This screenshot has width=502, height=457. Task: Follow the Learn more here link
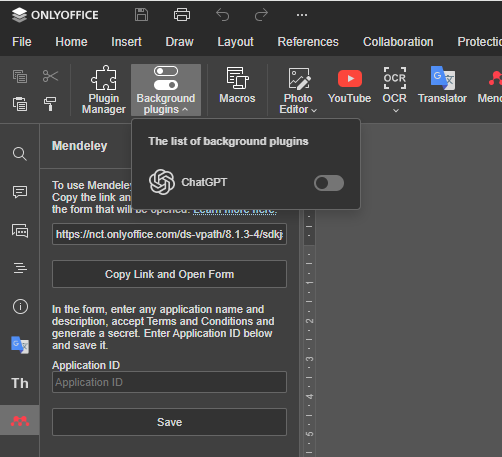click(x=235, y=211)
